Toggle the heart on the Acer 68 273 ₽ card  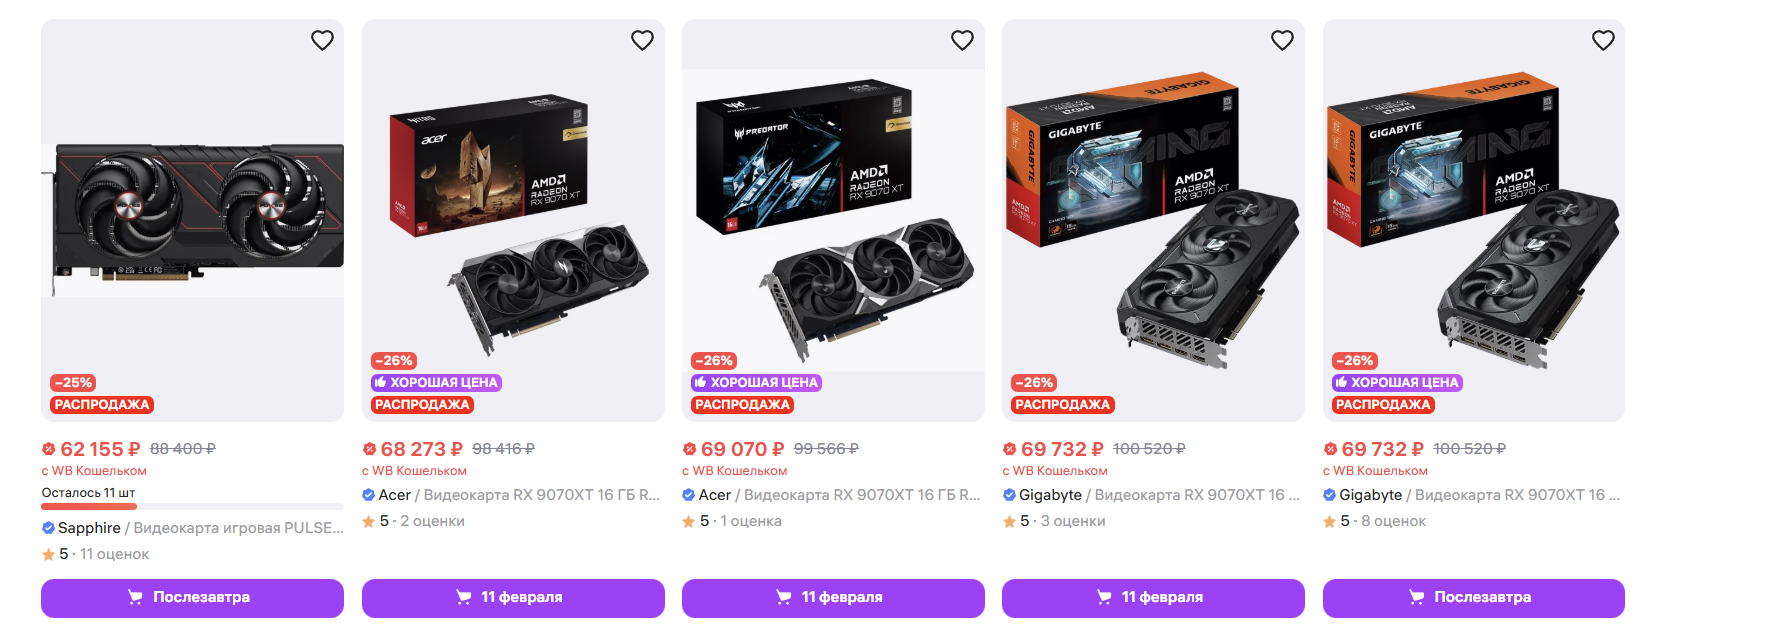pyautogui.click(x=642, y=40)
